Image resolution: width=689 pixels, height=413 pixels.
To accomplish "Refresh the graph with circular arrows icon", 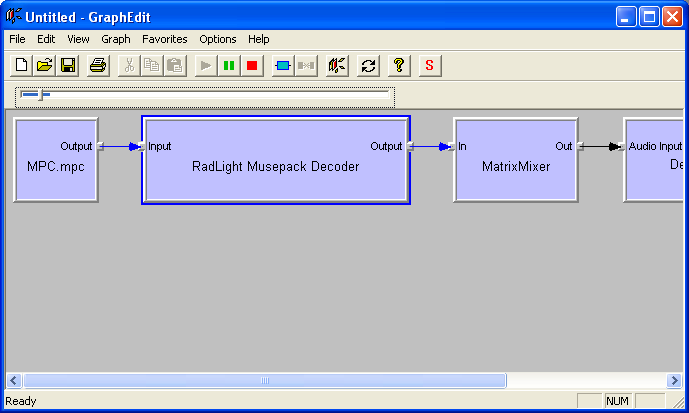I will (x=368, y=66).
